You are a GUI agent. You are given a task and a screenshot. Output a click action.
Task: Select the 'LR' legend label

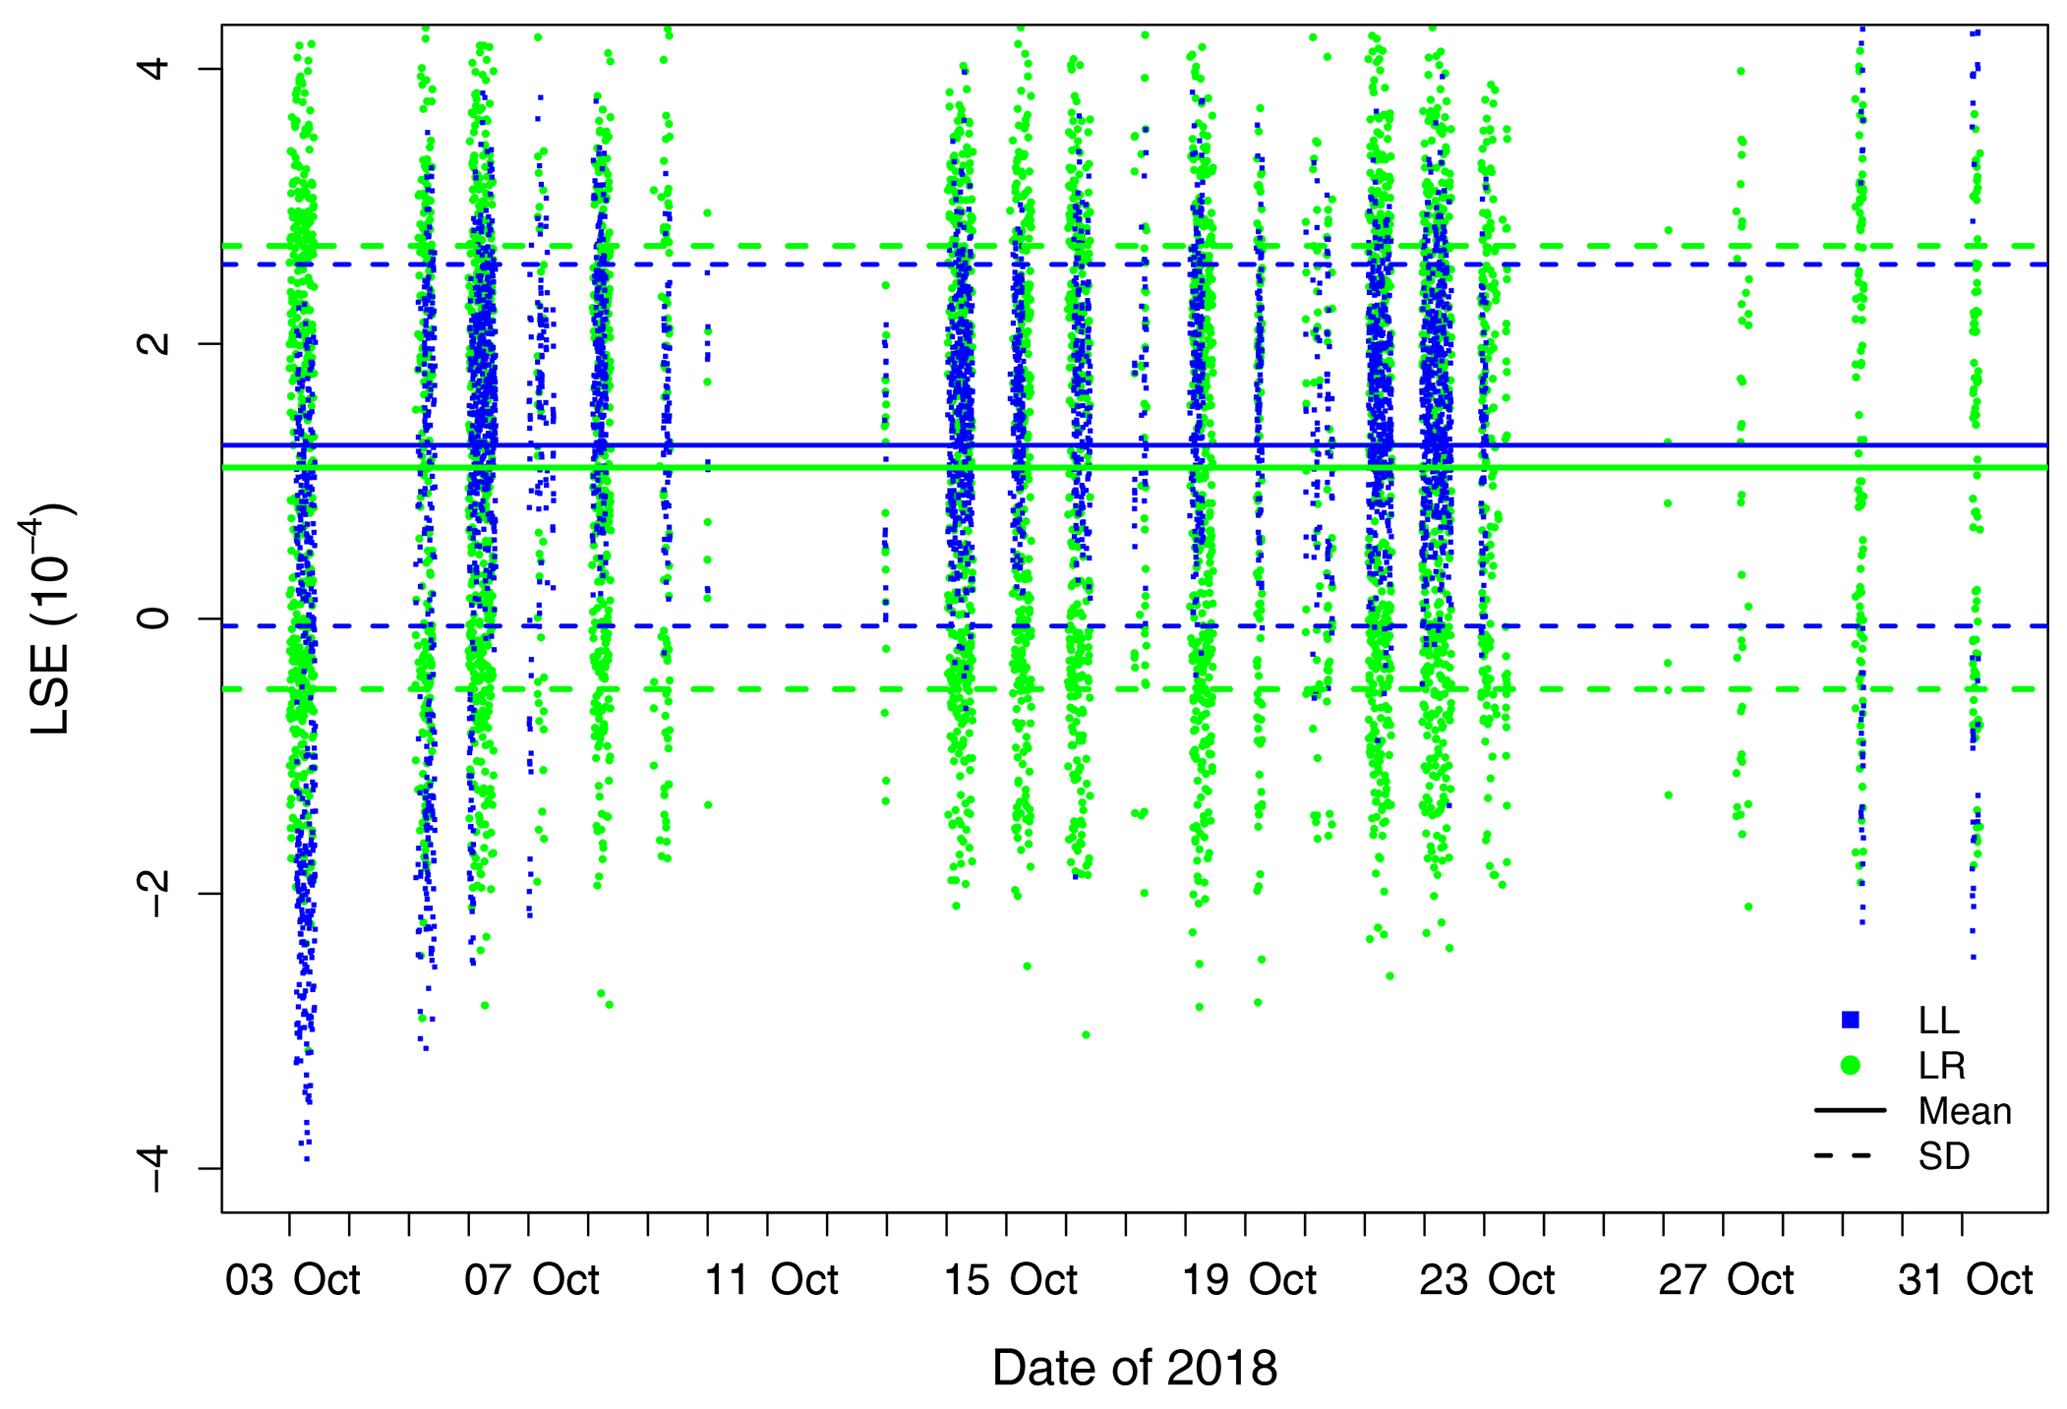tap(1942, 1066)
